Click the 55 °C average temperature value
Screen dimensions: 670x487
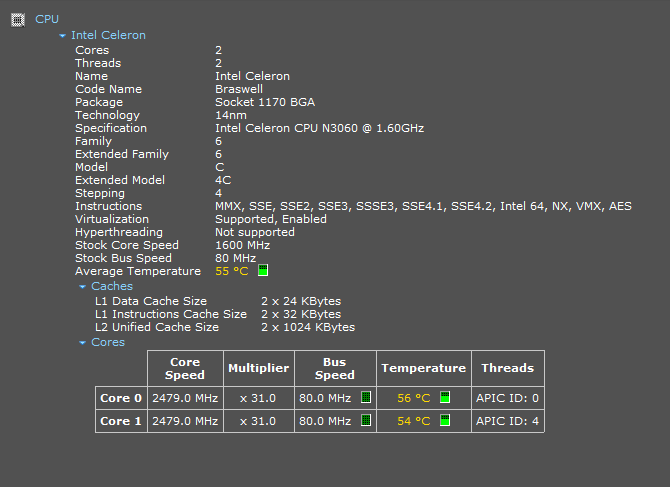tap(232, 271)
